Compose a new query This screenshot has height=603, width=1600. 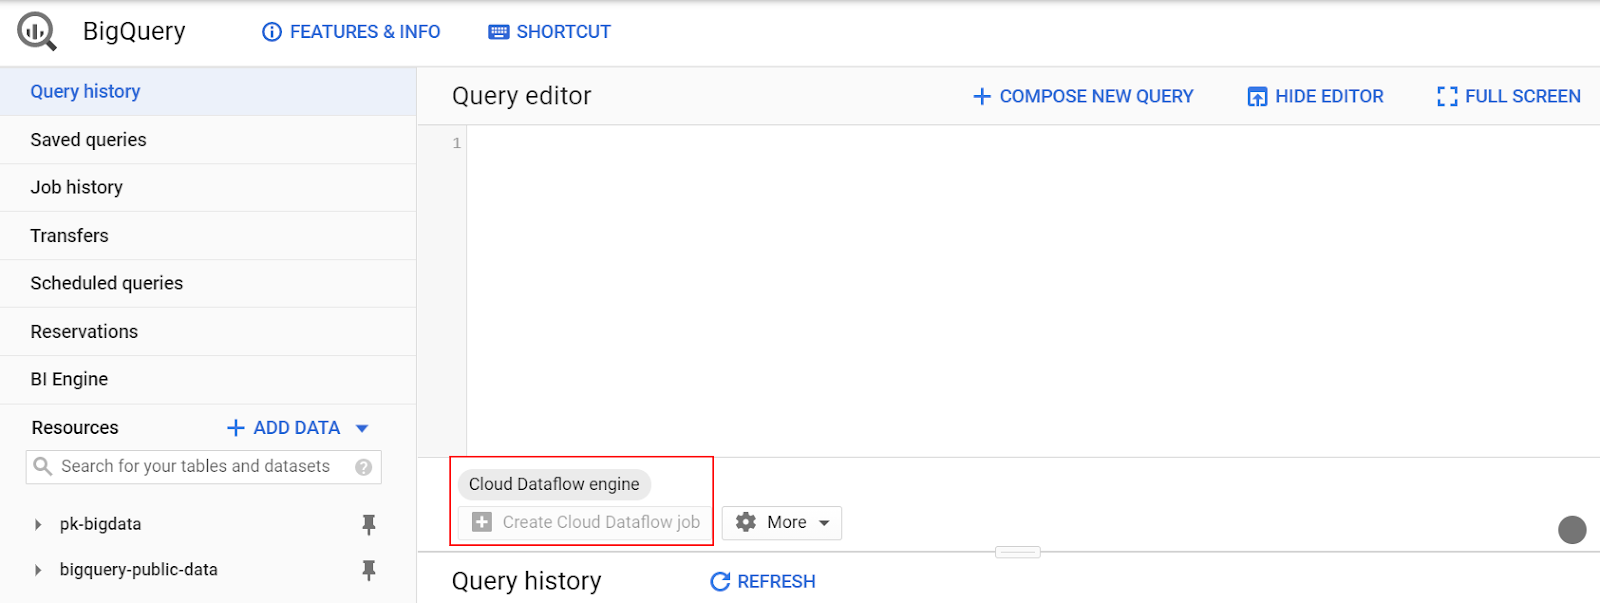[1083, 96]
